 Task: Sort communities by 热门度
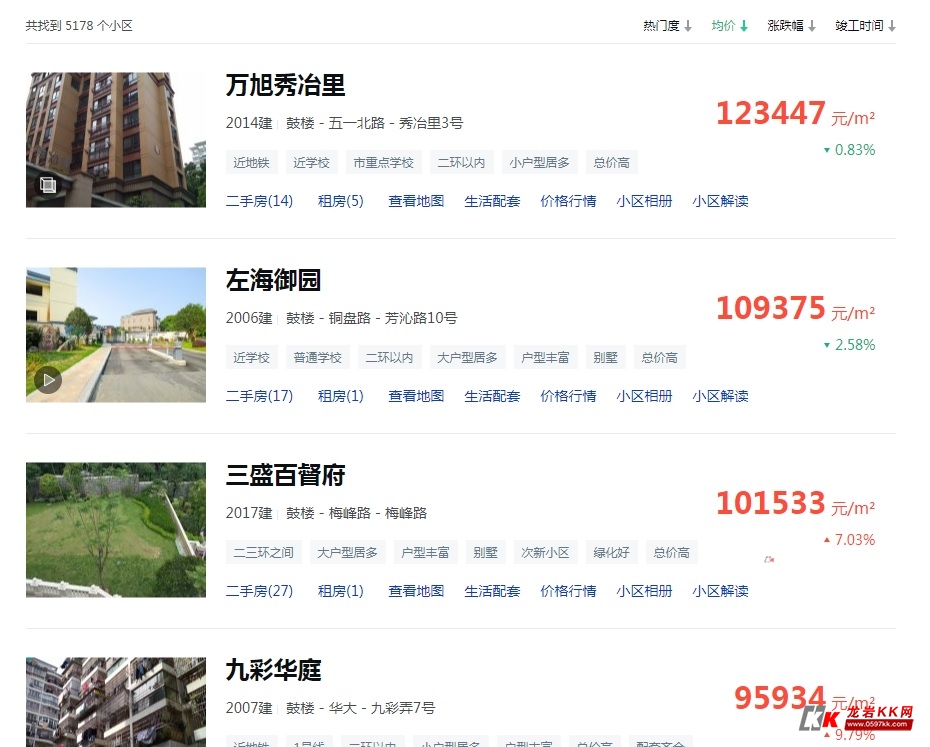pos(668,26)
